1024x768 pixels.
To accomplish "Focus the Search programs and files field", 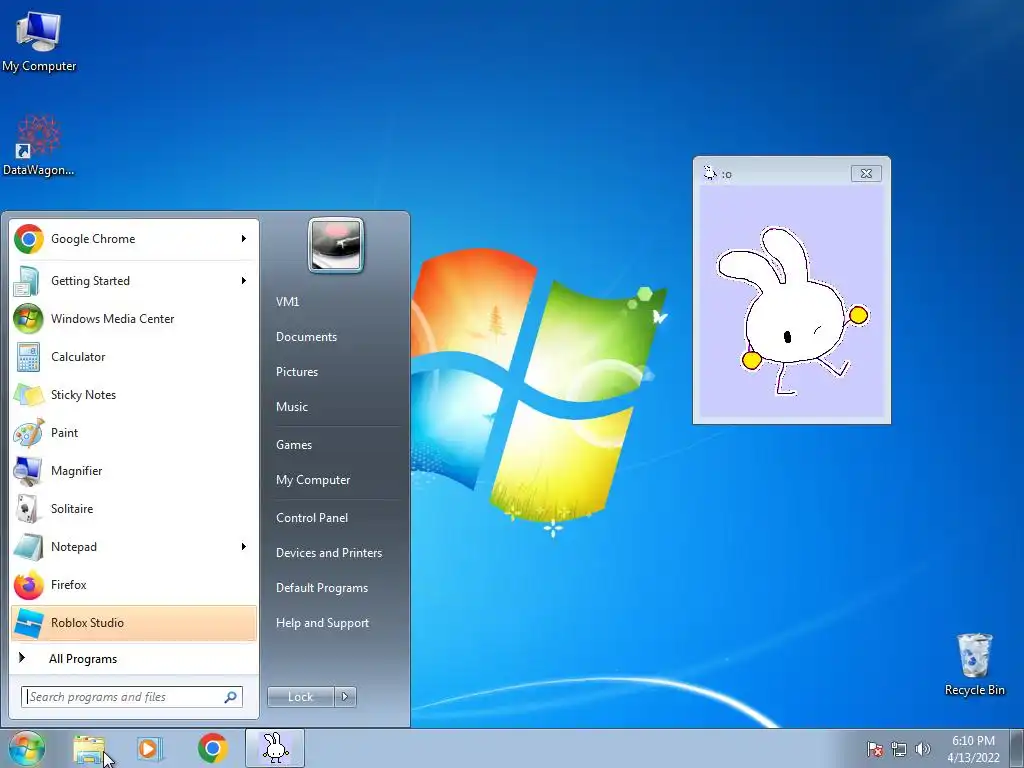I will point(132,697).
